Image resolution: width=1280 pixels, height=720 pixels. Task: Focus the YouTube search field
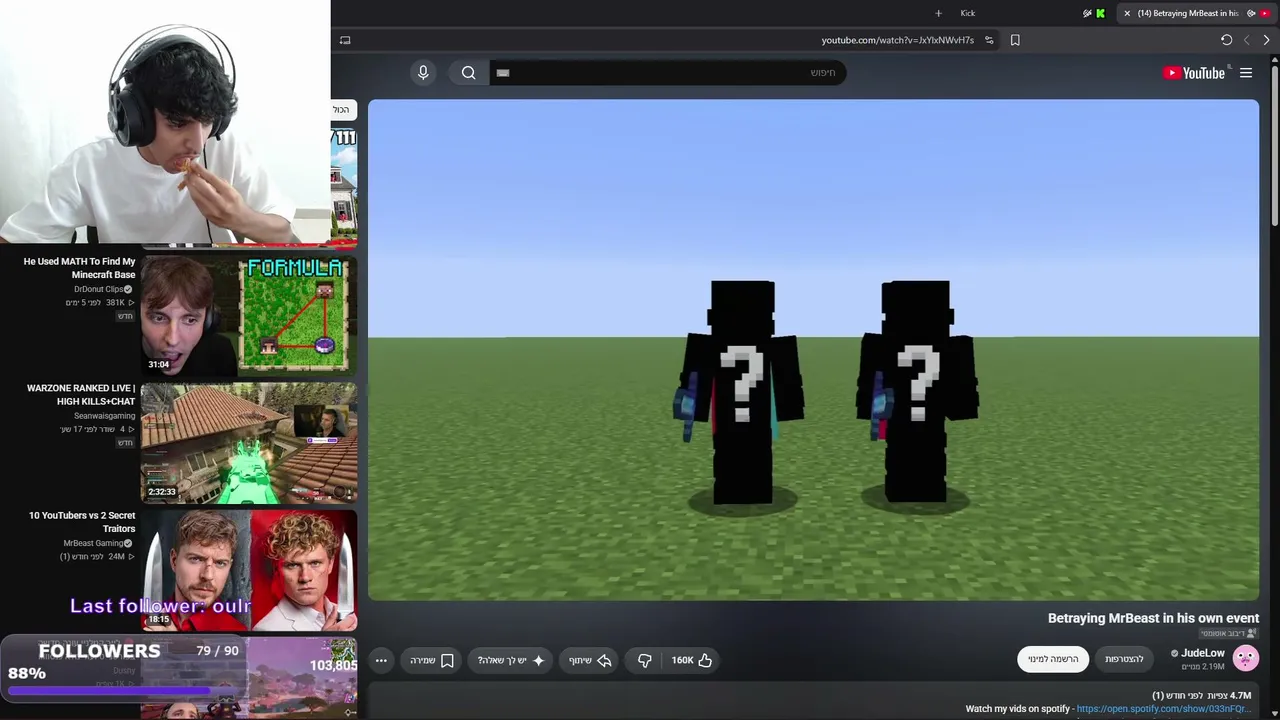[x=668, y=72]
